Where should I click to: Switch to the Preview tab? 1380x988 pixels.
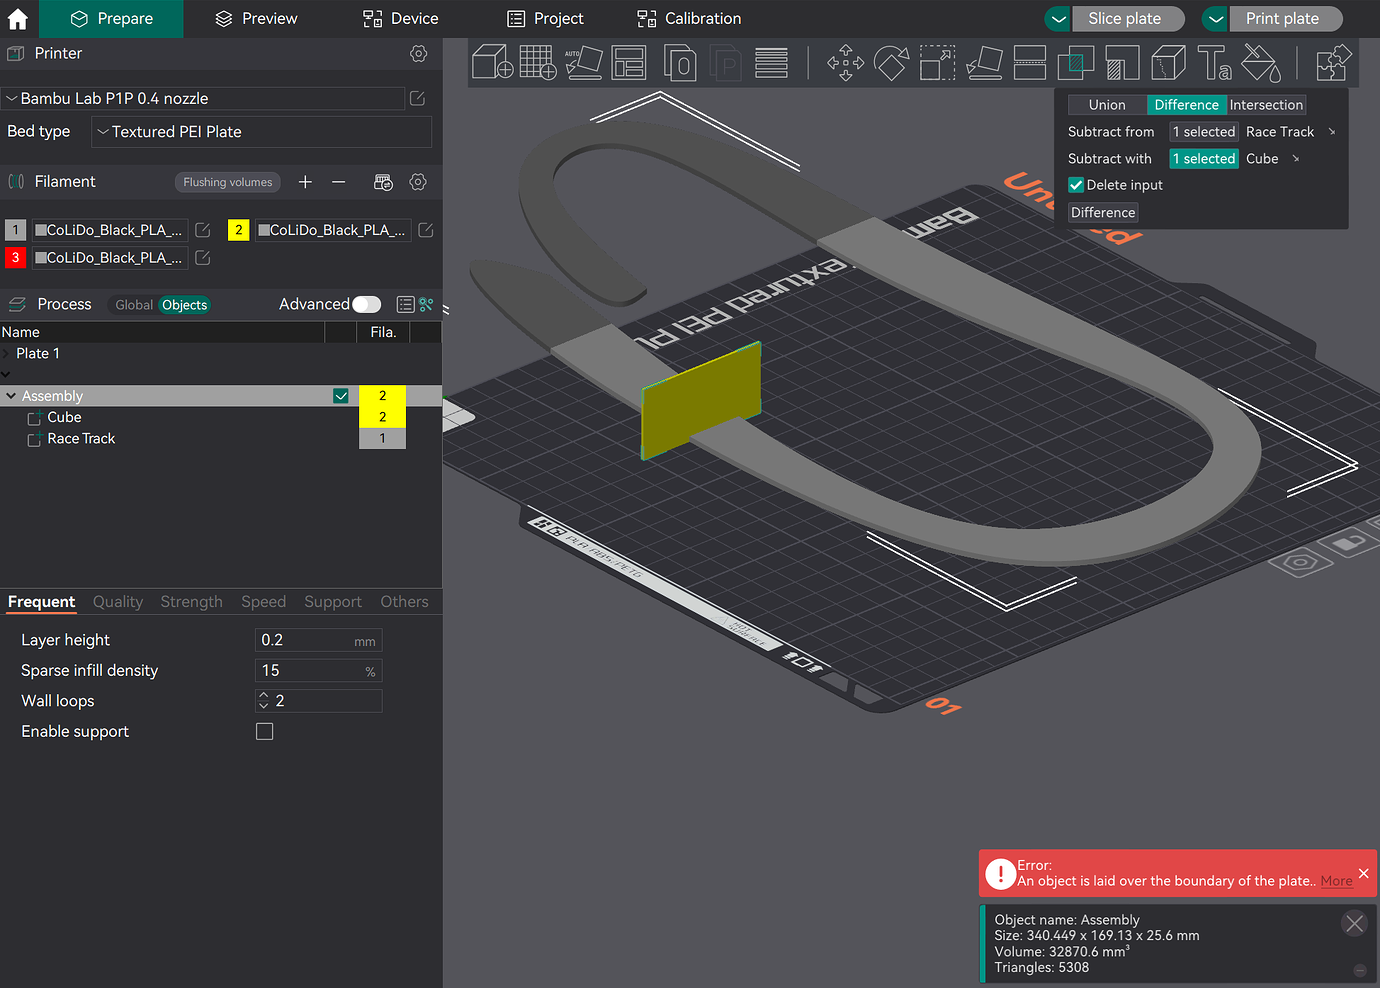[257, 18]
